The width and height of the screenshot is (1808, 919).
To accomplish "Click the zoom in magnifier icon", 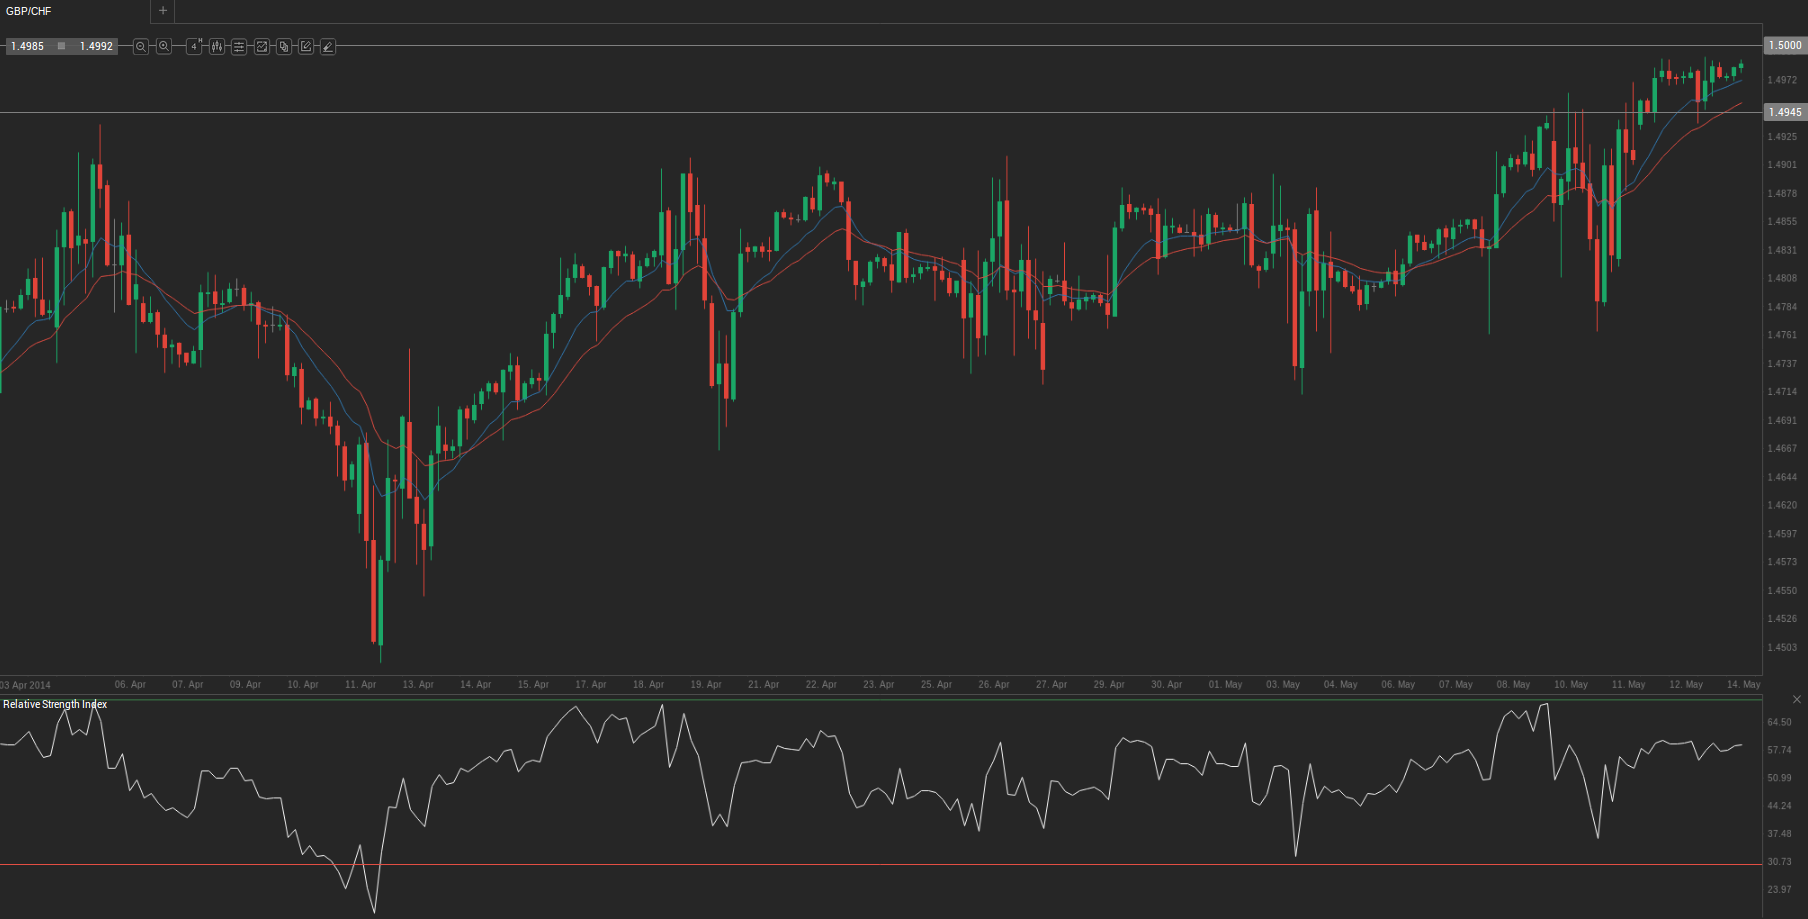I will [x=164, y=47].
